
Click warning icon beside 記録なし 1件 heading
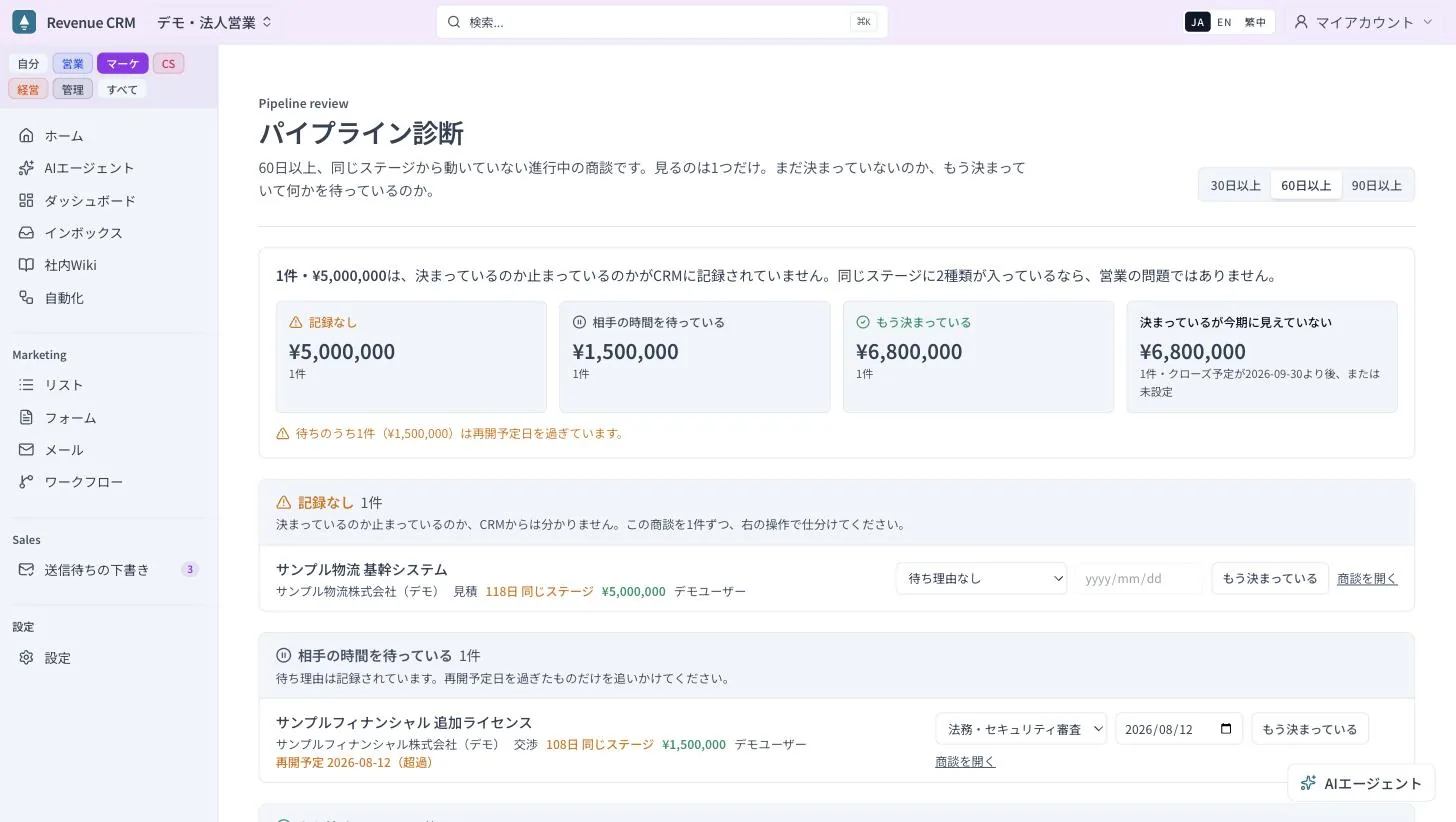click(x=284, y=502)
